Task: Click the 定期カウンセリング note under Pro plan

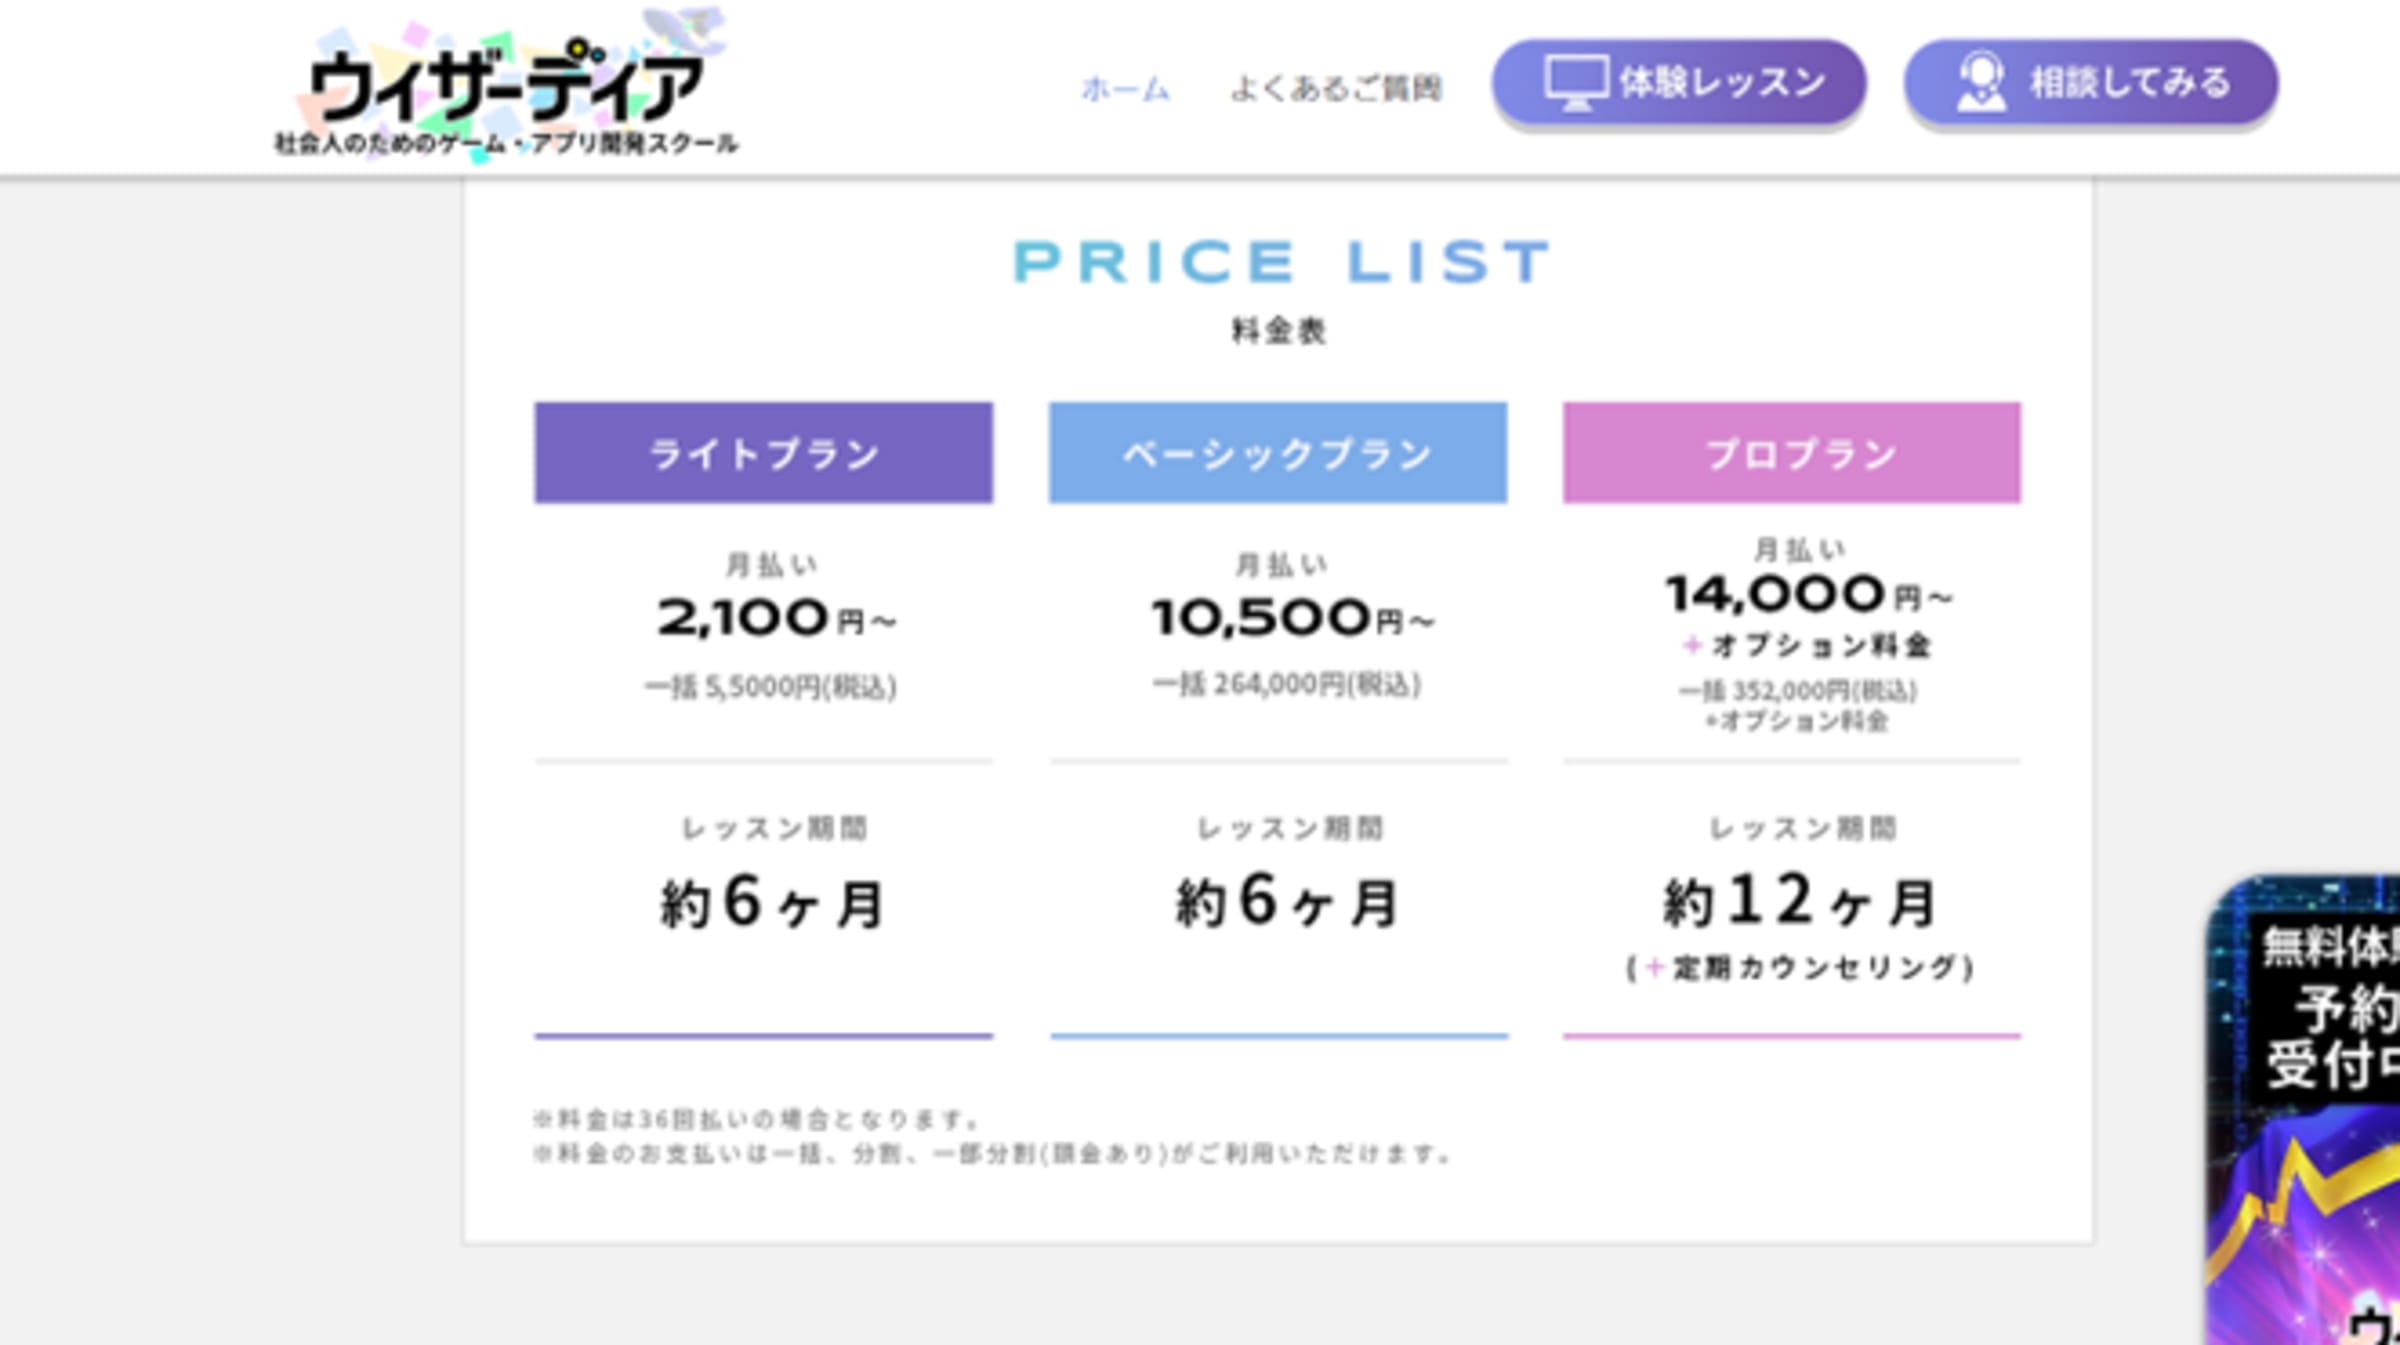Action: (1800, 968)
